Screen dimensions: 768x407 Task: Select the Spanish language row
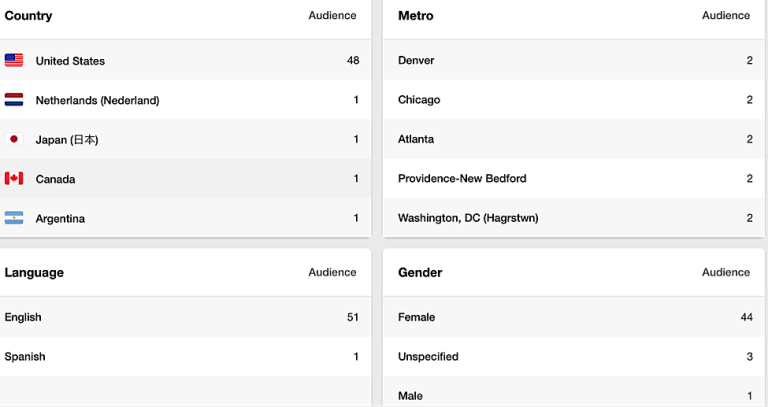(x=185, y=357)
